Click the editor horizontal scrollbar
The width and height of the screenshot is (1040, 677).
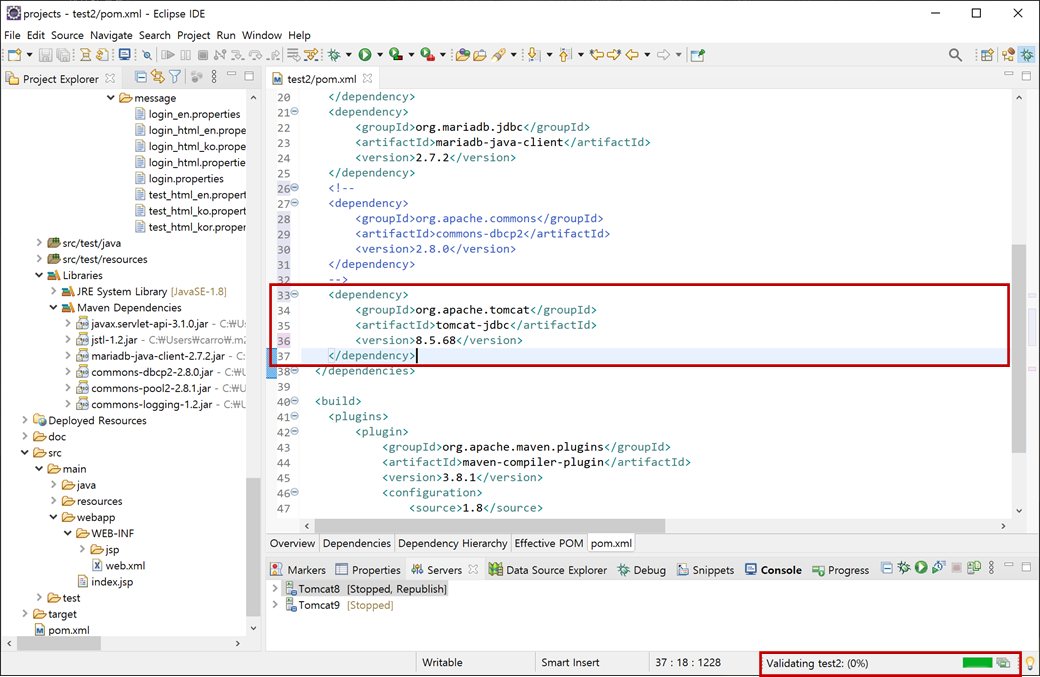coord(489,526)
